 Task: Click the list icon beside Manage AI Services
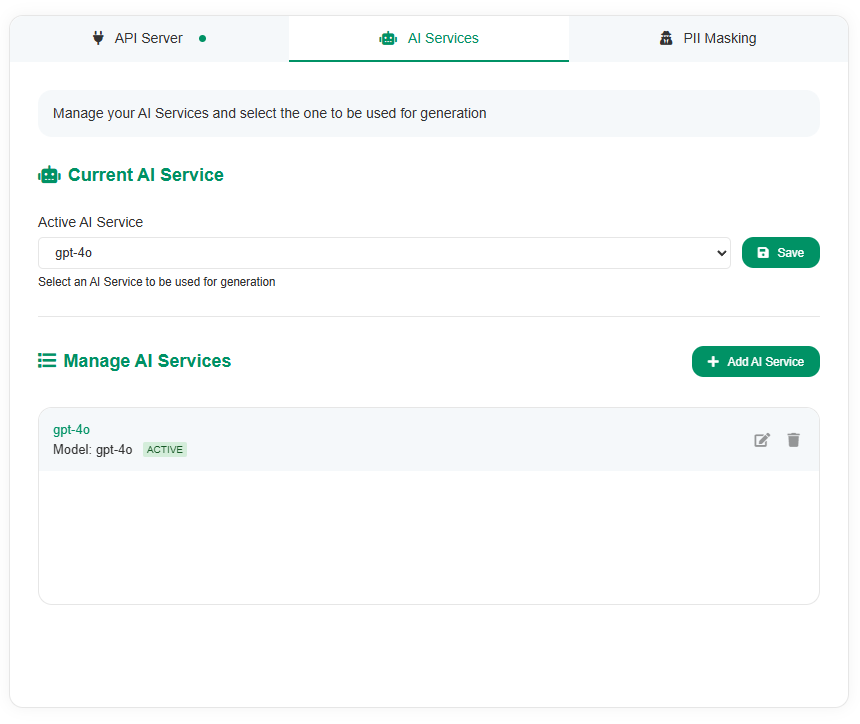(x=47, y=360)
